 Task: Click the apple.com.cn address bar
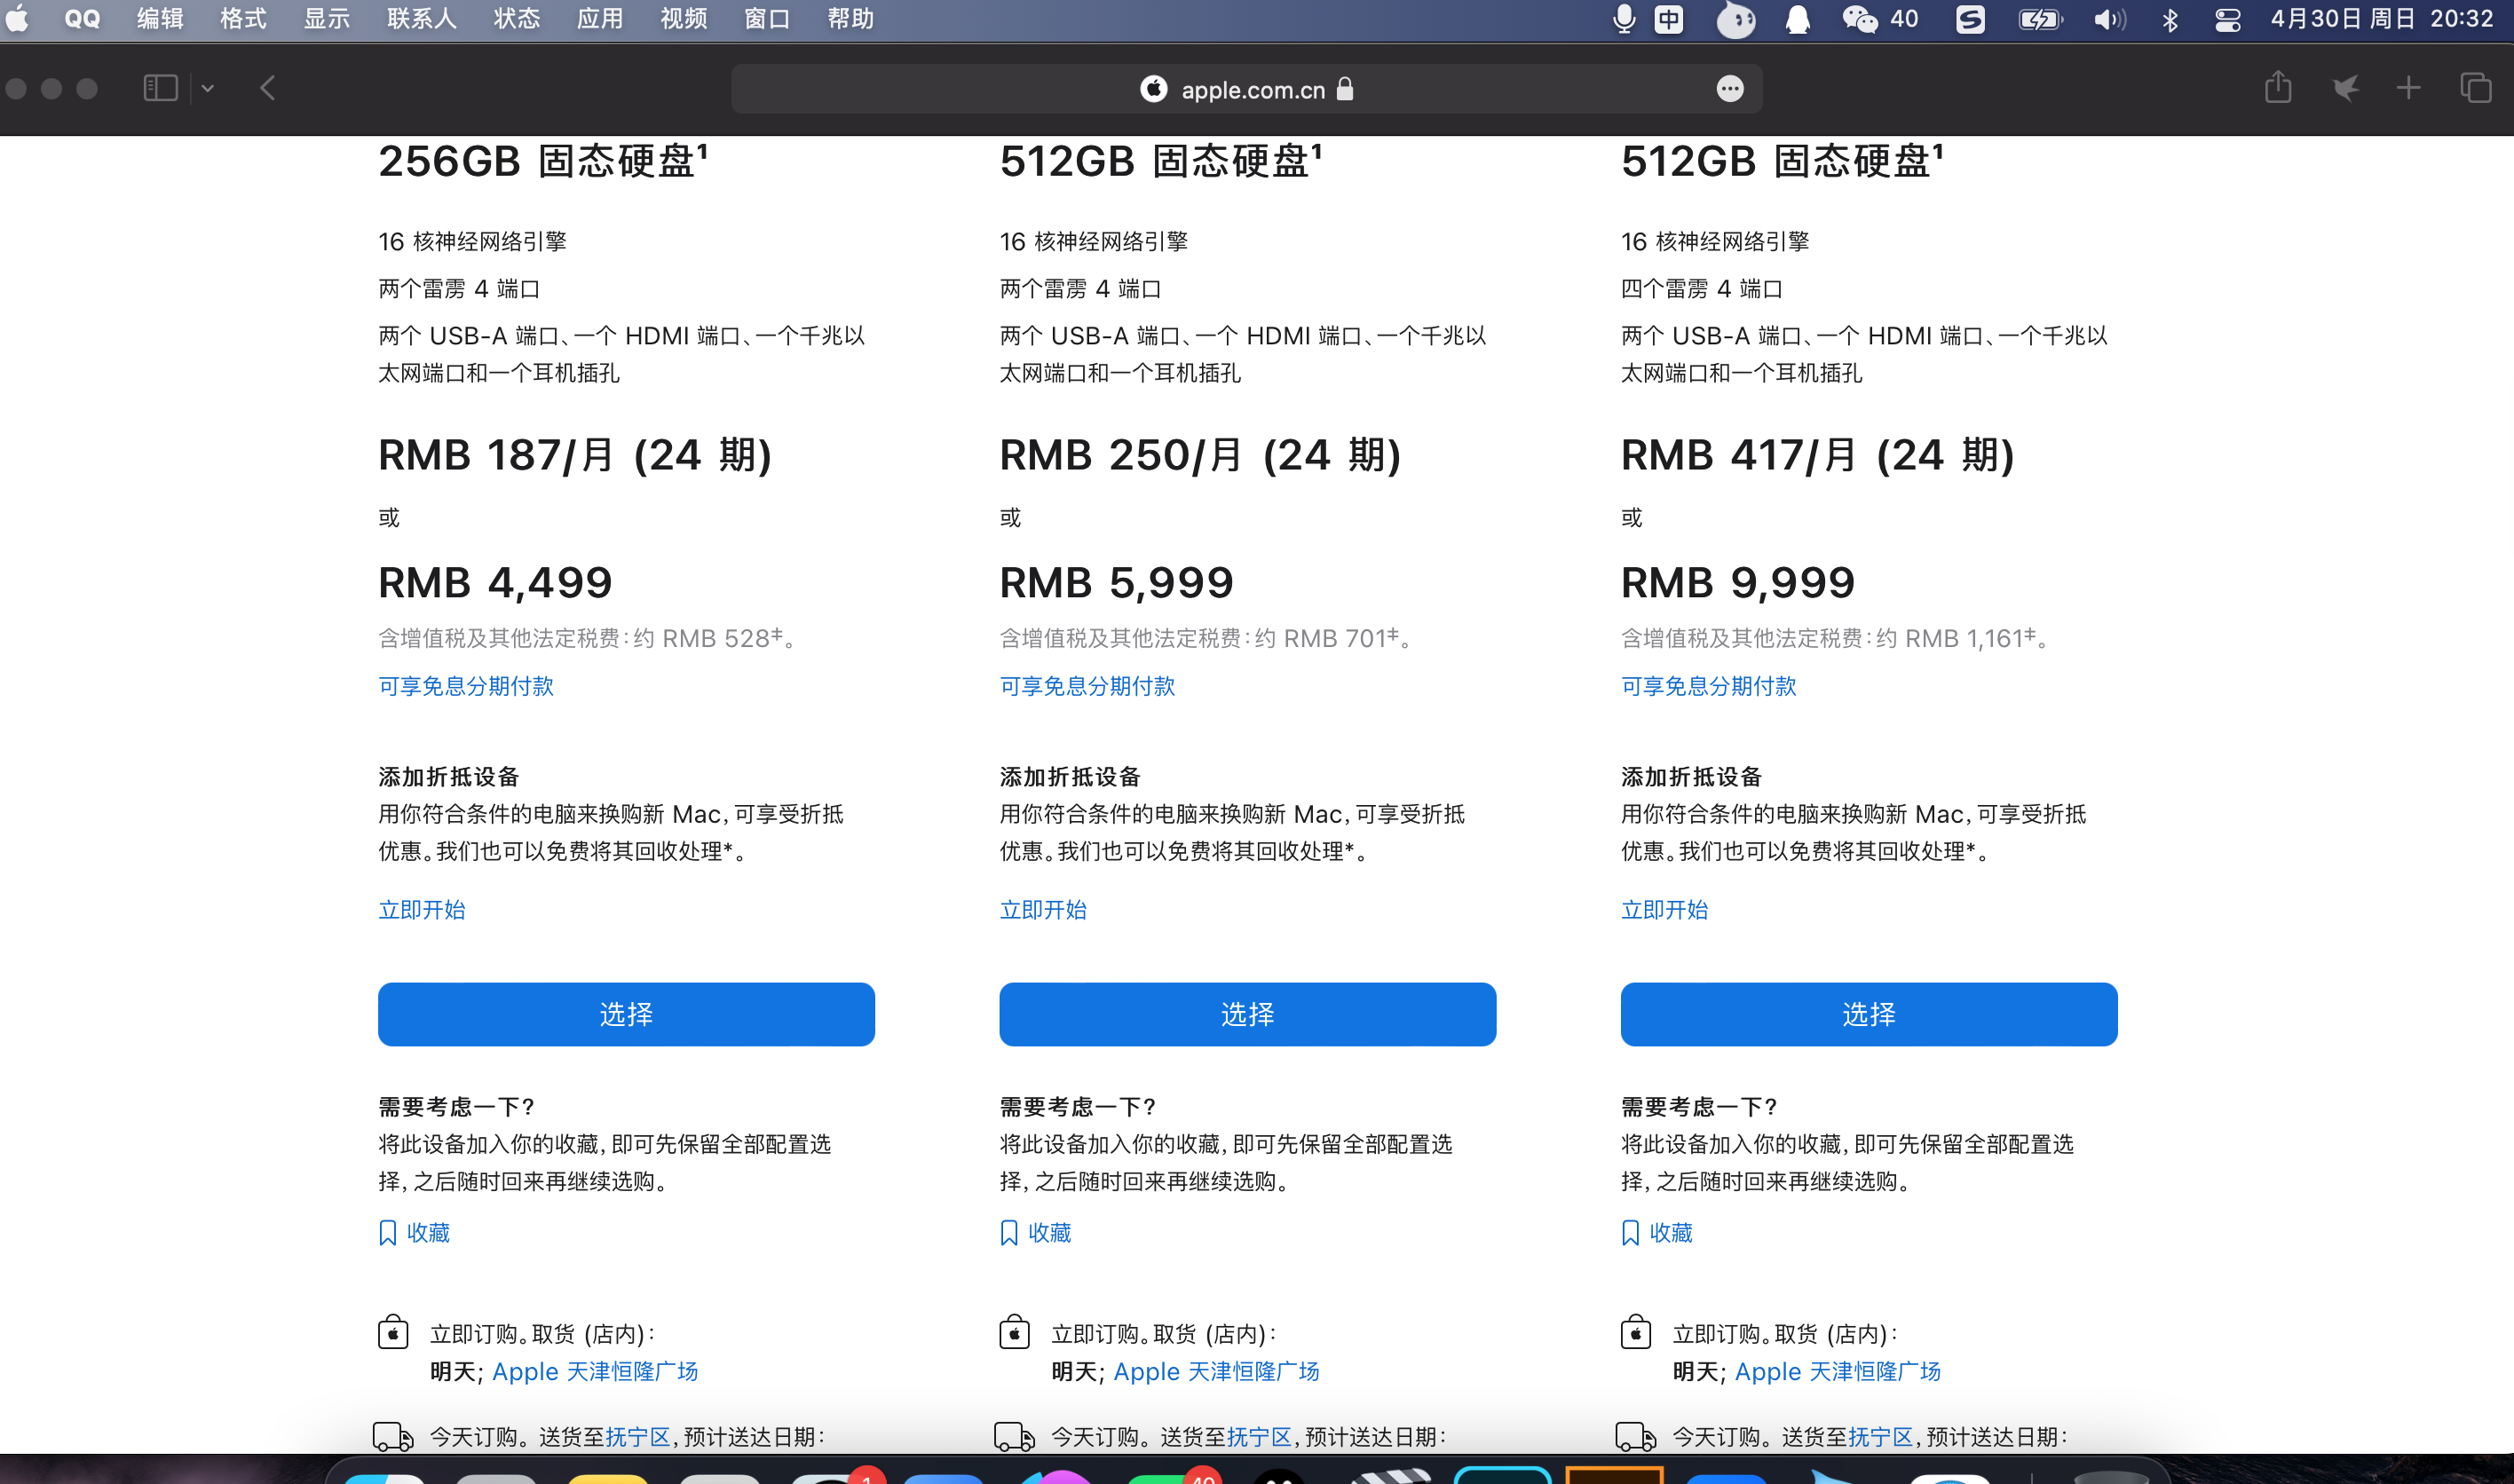[x=1246, y=89]
